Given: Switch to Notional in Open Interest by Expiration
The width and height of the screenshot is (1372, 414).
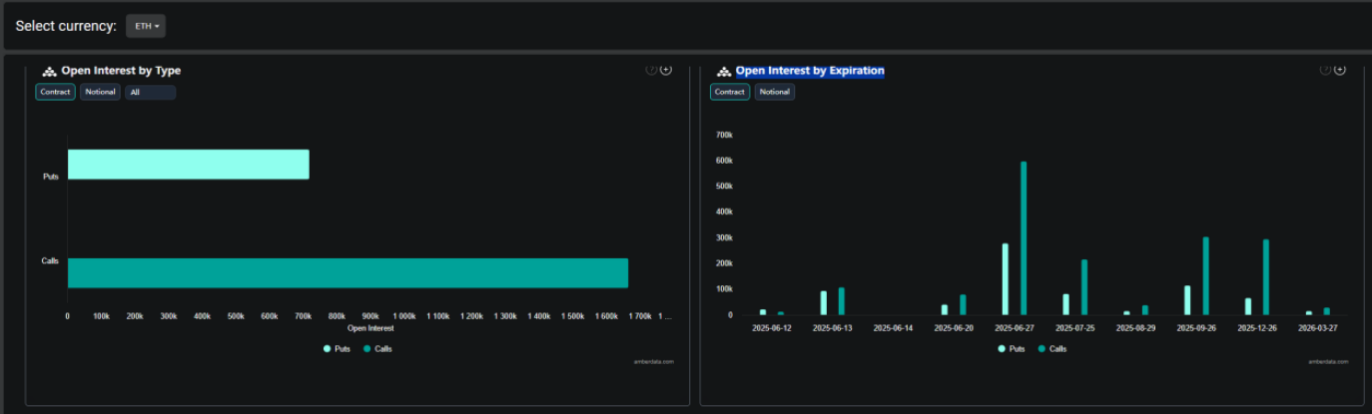Looking at the screenshot, I should pos(774,92).
